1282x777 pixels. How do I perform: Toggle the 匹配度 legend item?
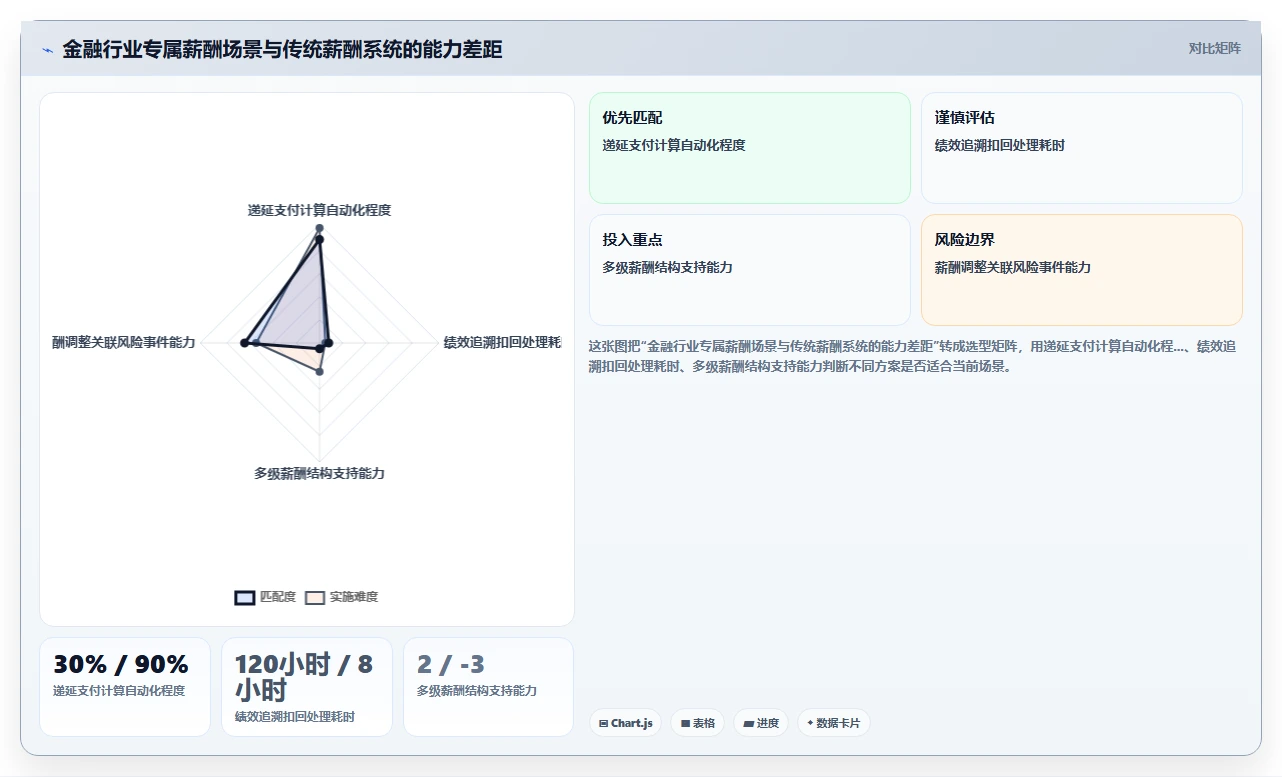[265, 597]
